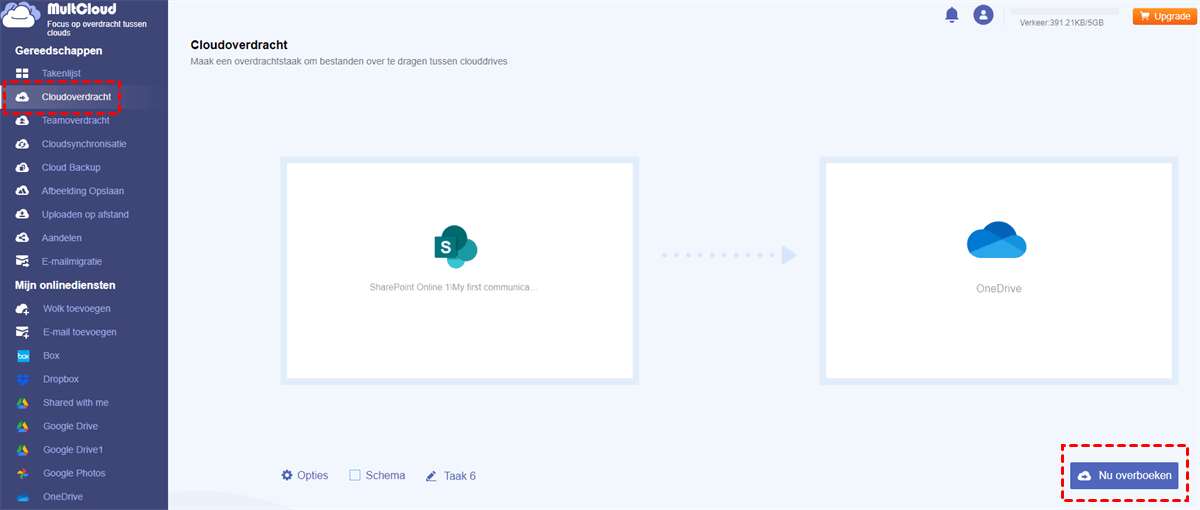Click the Wolk toevoegen cloud-plus icon

(x=22, y=309)
